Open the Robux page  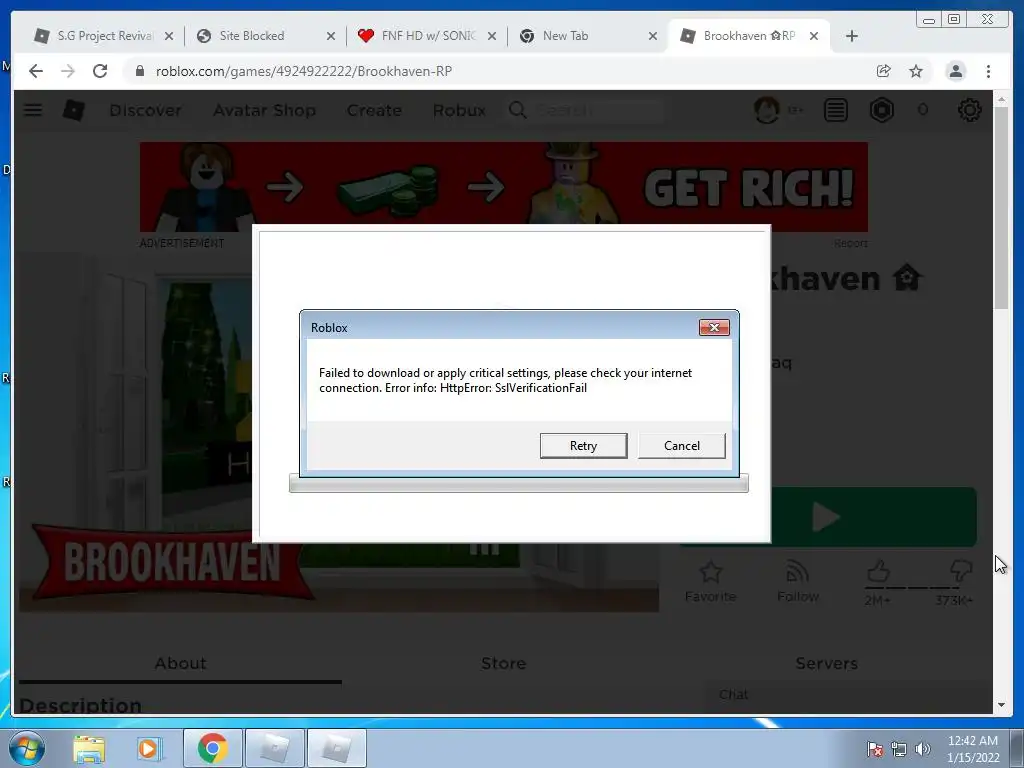(x=459, y=110)
